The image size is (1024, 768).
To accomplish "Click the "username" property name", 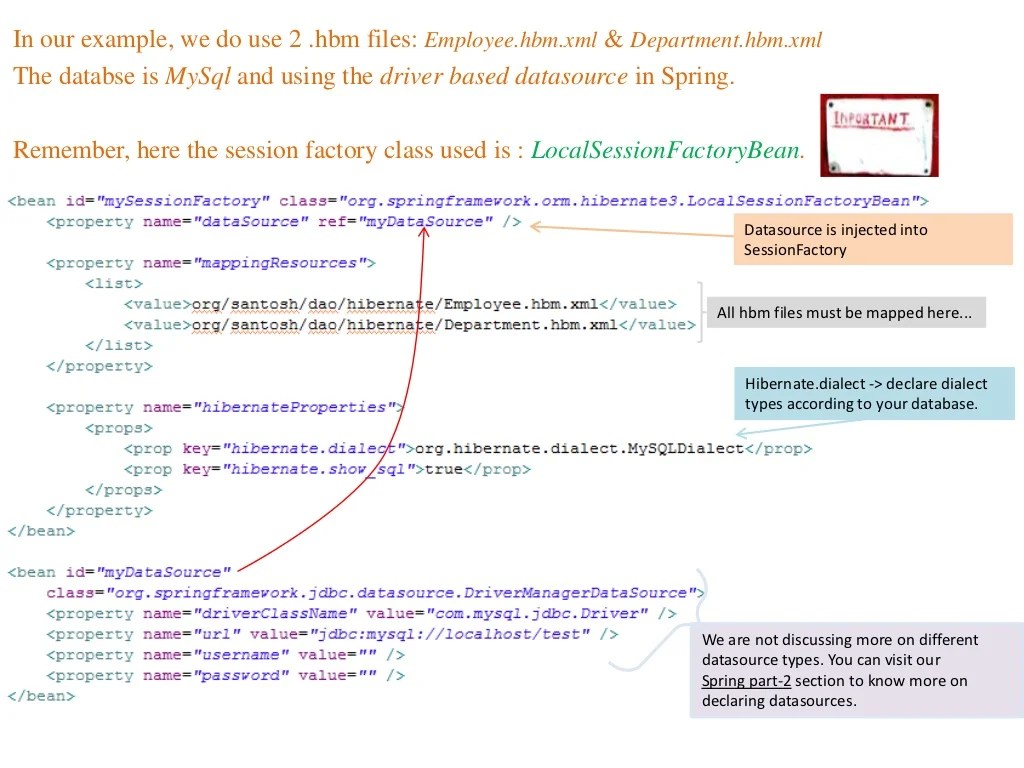I will coord(241,655).
